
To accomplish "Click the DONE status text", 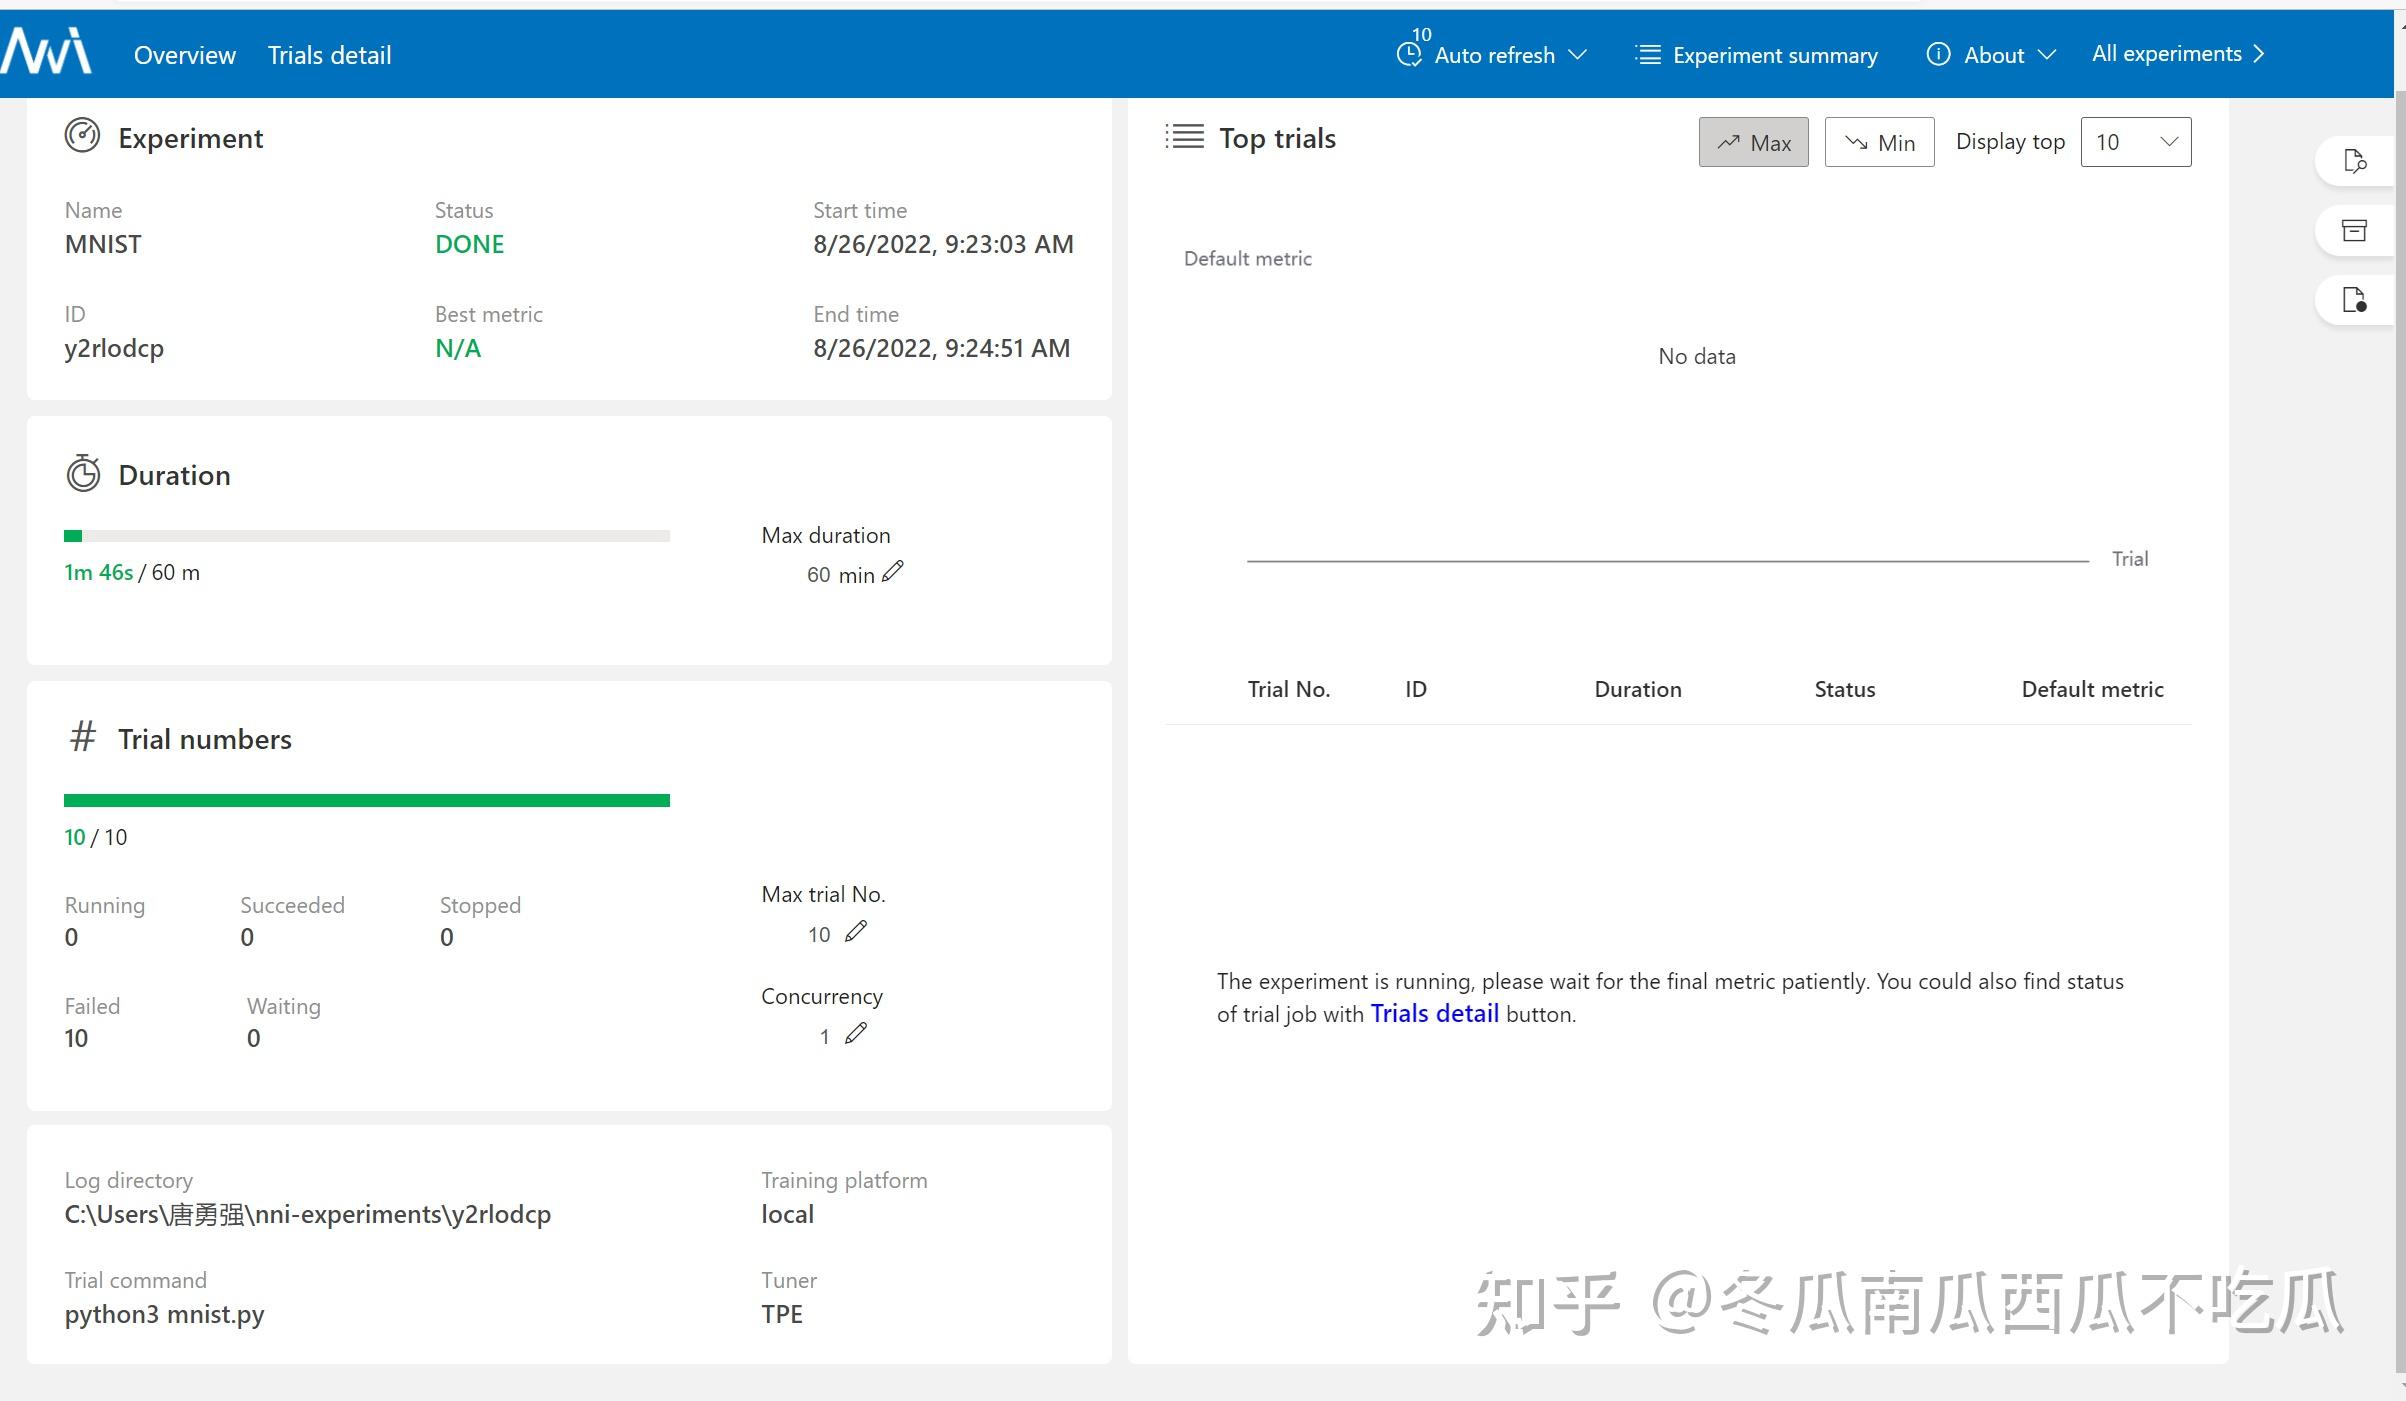I will click(469, 244).
